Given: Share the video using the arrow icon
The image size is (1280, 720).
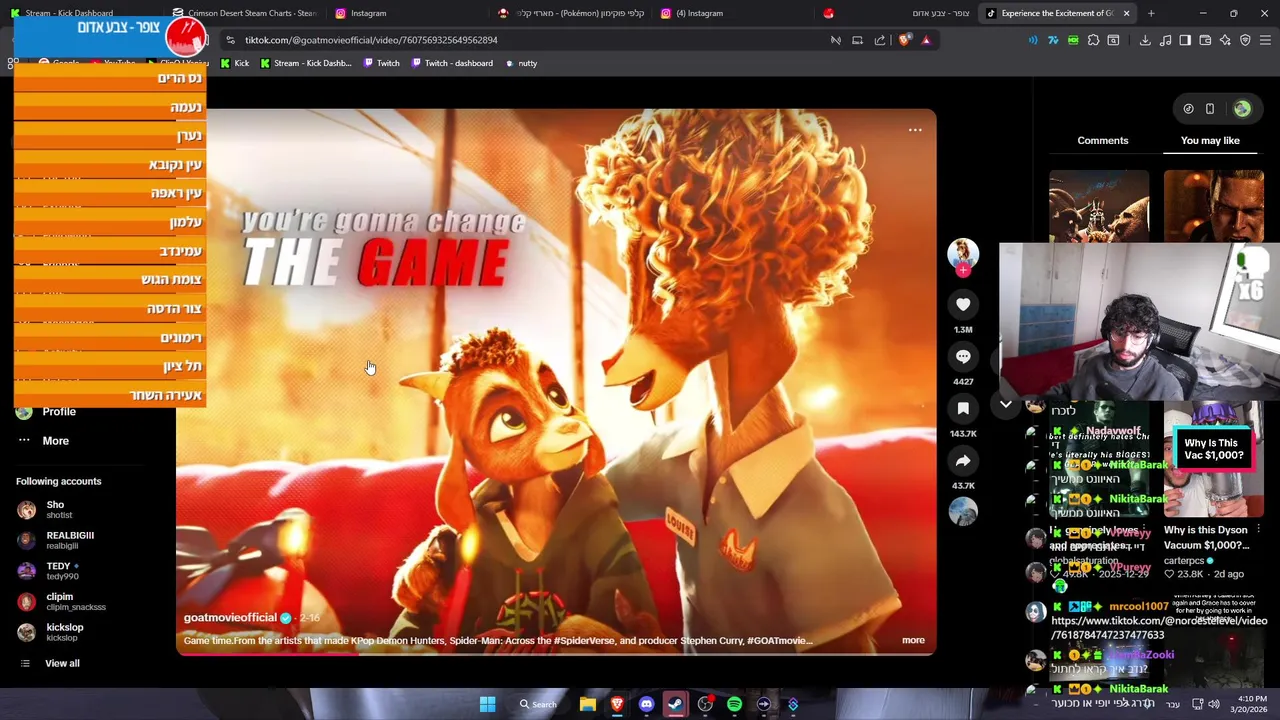Looking at the screenshot, I should coord(963,460).
